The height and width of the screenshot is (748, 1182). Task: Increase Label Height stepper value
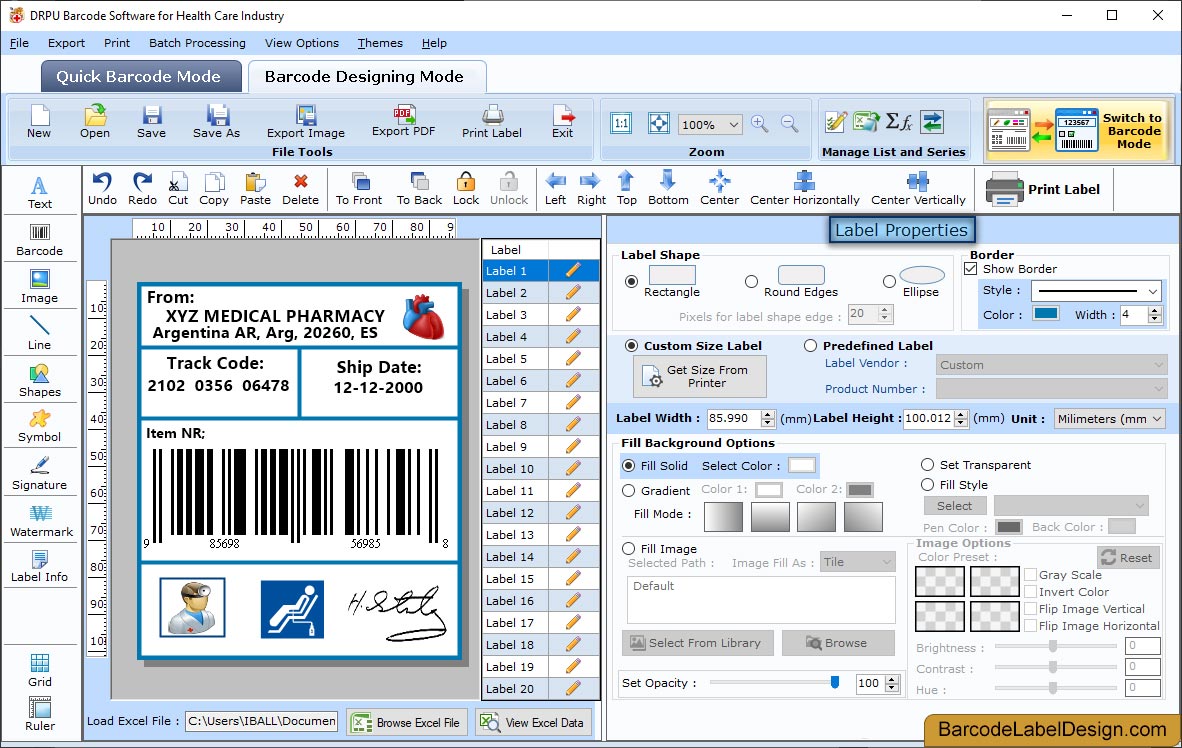pyautogui.click(x=960, y=413)
